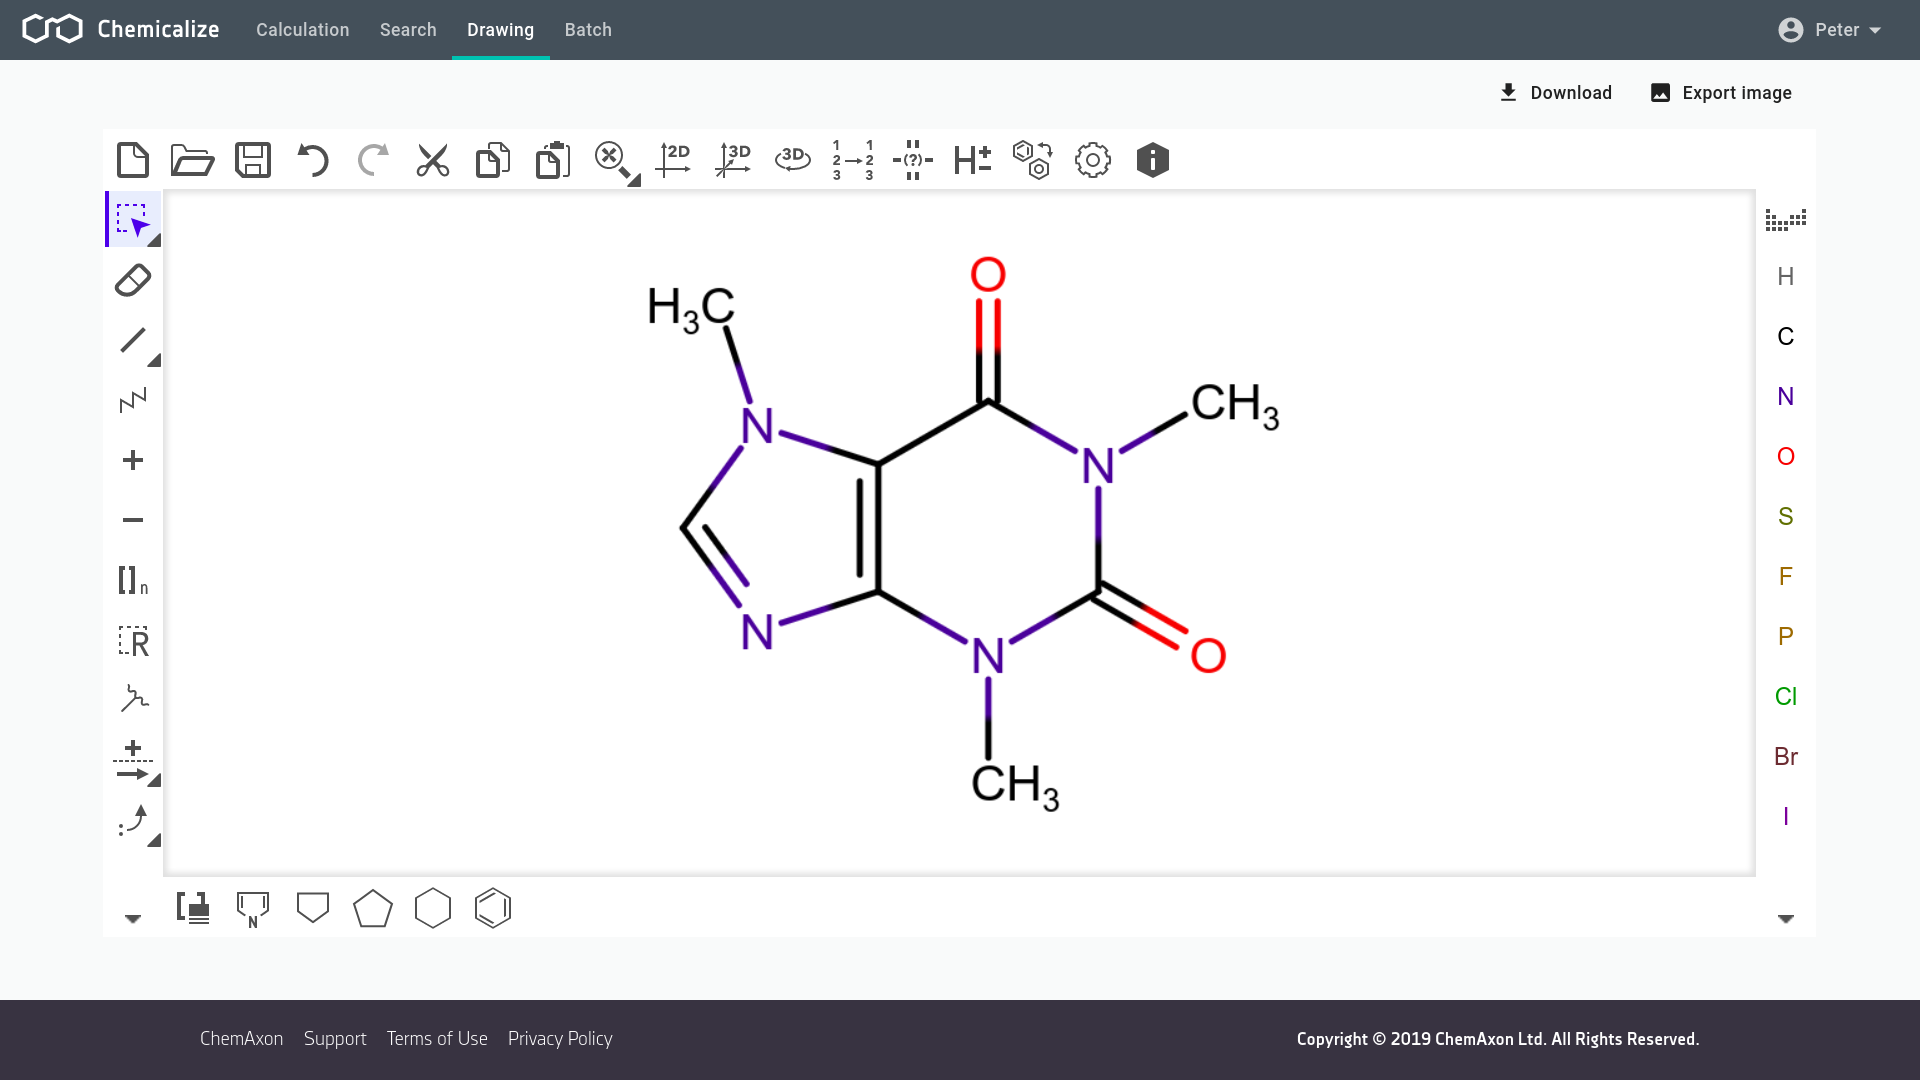The image size is (1920, 1080).
Task: Toggle explicit hydrogens H± button
Action: click(x=973, y=160)
